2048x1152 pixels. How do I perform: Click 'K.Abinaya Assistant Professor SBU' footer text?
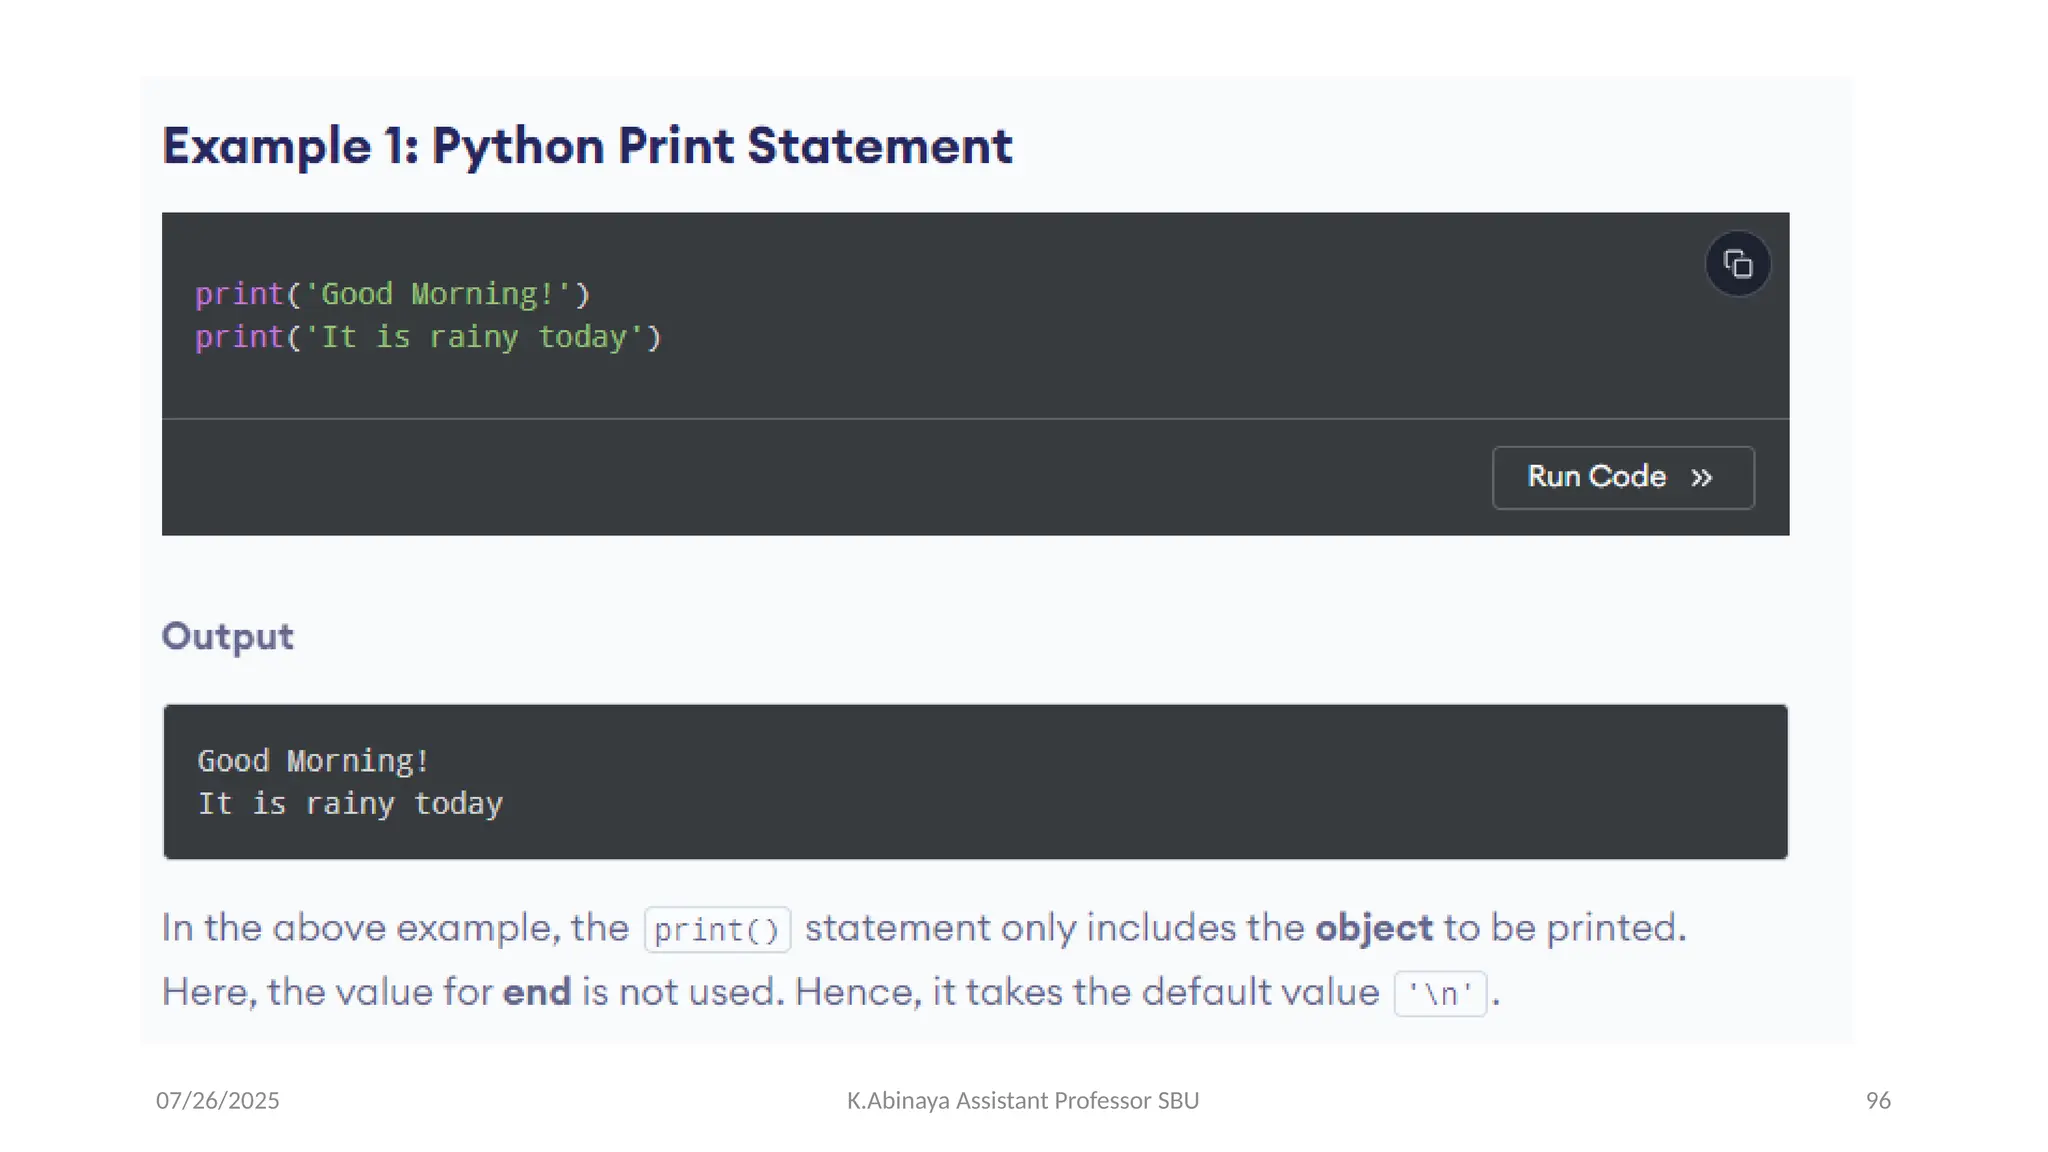(x=1022, y=1101)
